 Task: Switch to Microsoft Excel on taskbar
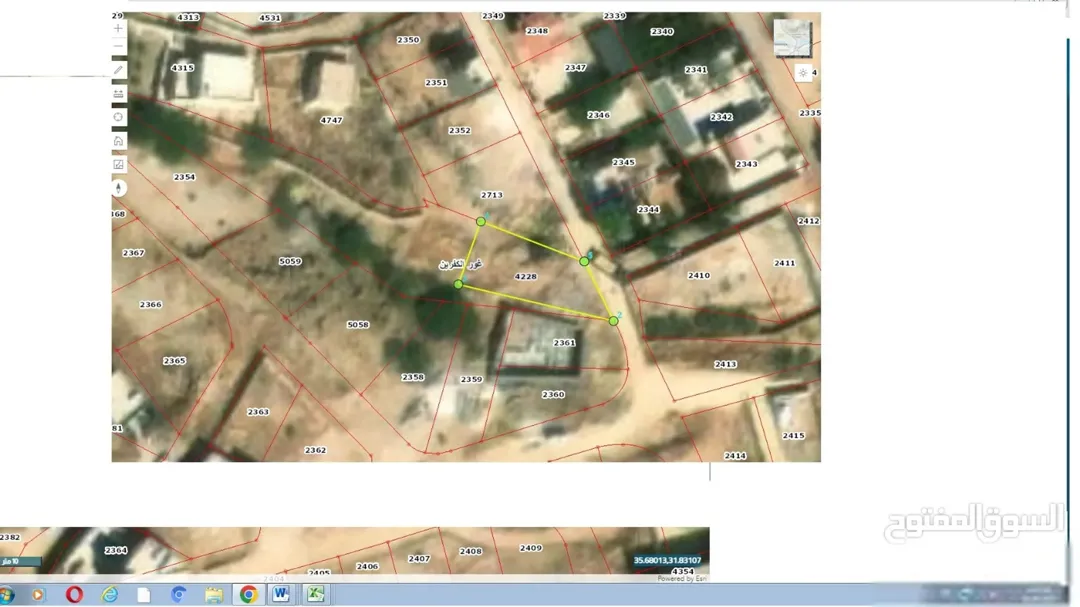[315, 594]
